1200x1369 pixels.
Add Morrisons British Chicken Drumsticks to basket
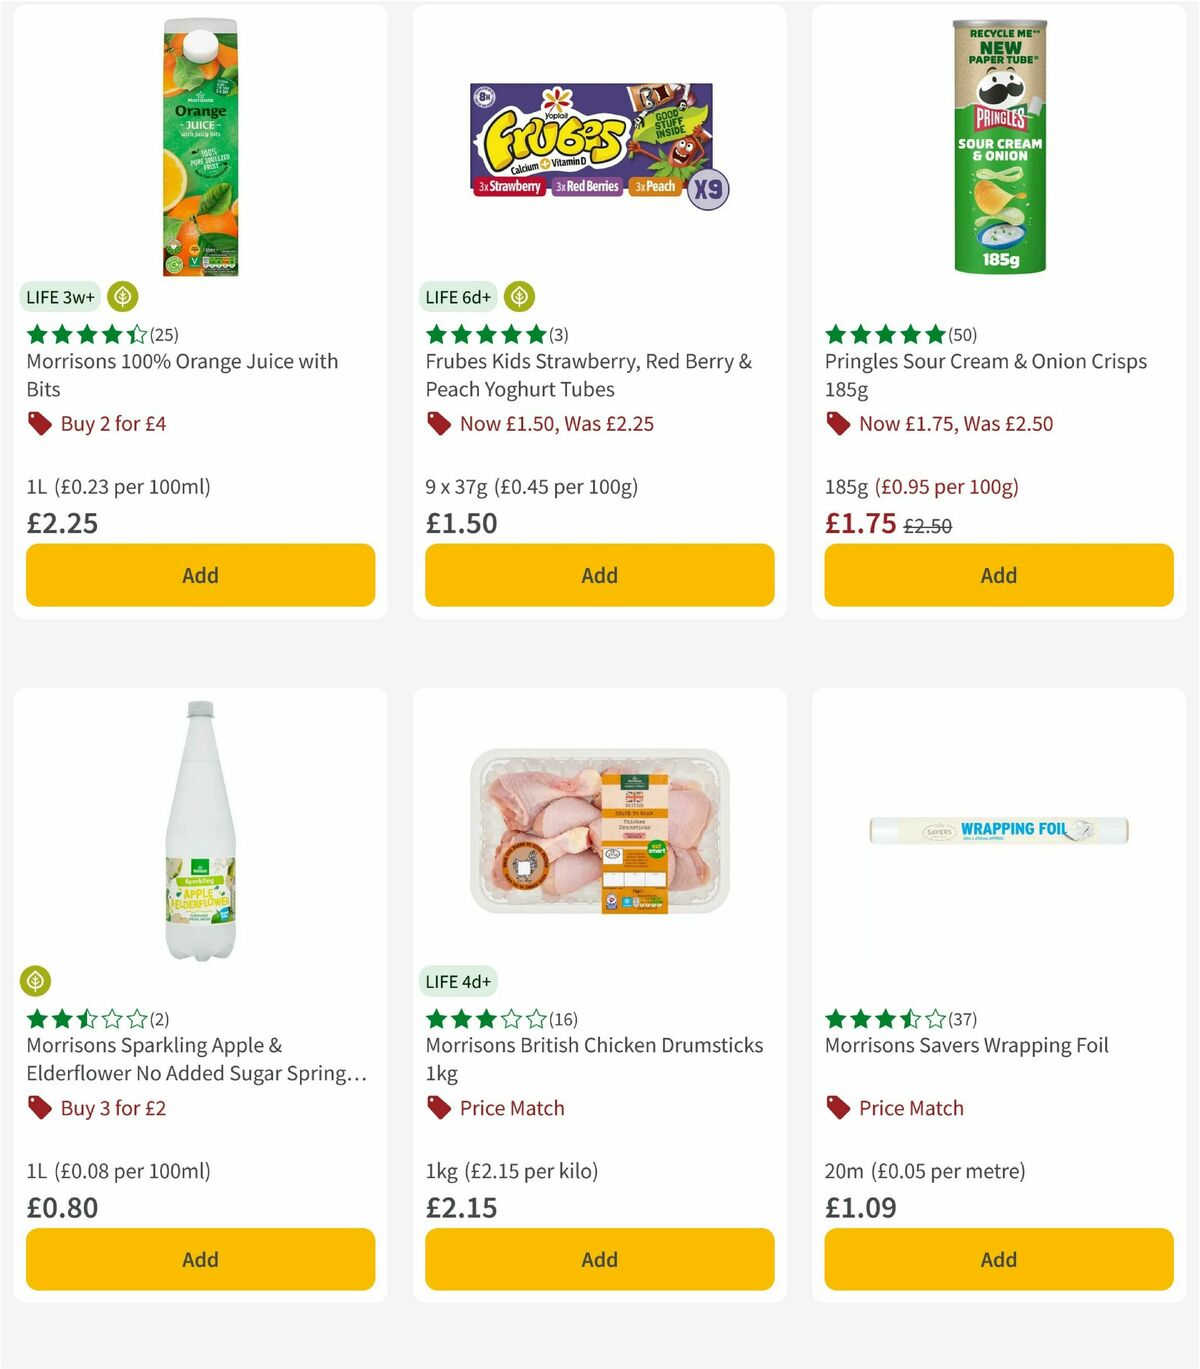click(598, 1259)
